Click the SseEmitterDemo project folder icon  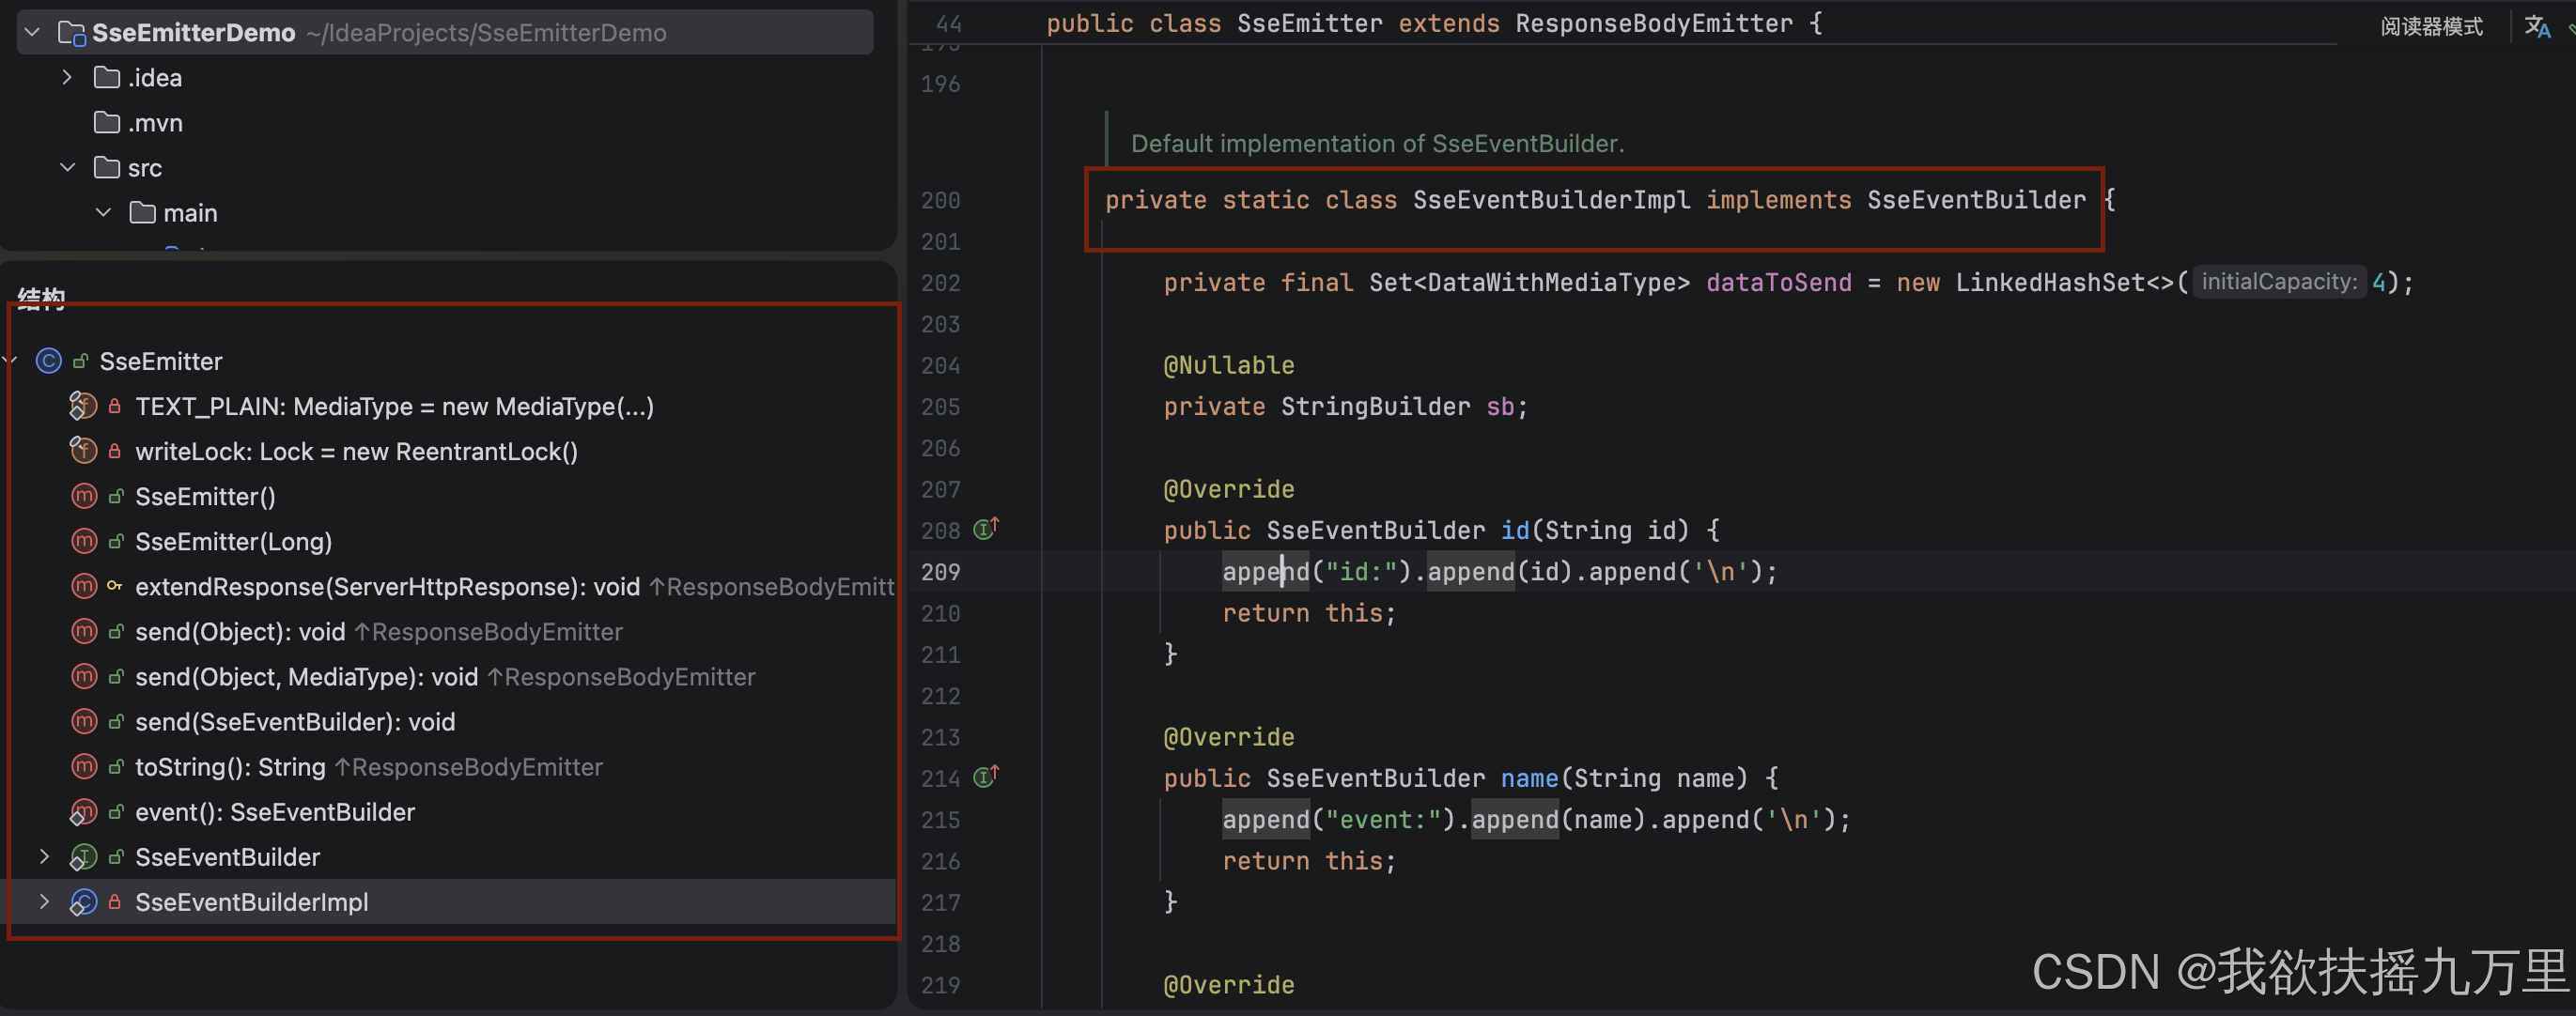[x=72, y=33]
